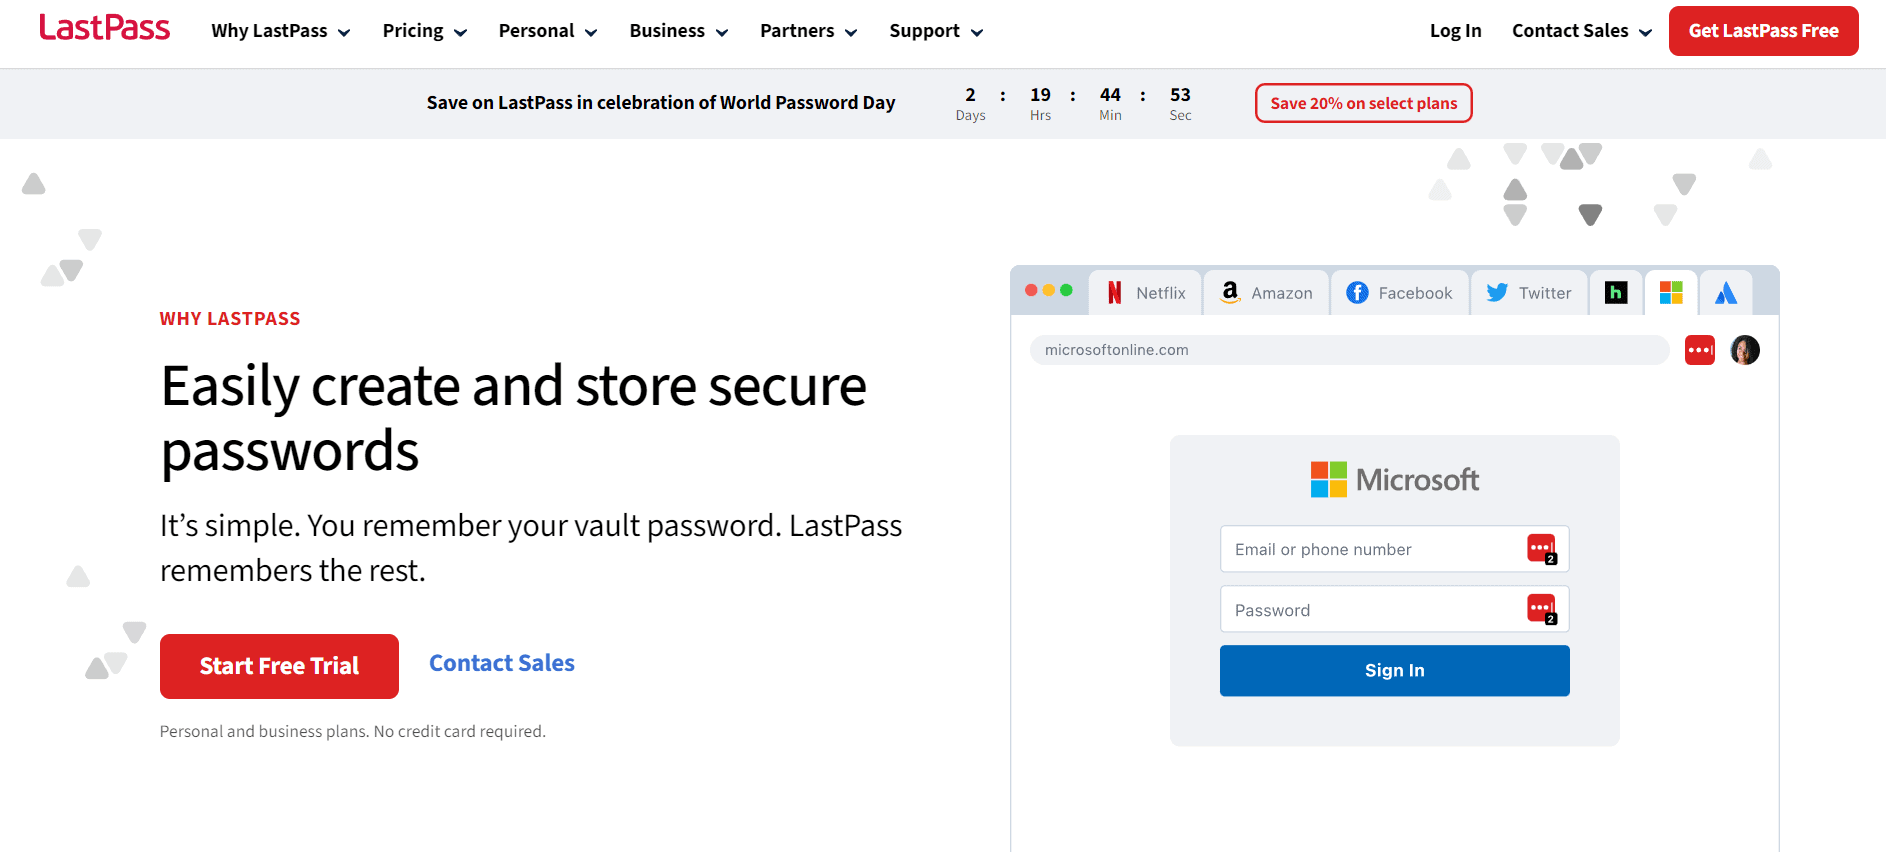Click the red window dot in mock browser
The image size is (1886, 852).
click(1031, 290)
